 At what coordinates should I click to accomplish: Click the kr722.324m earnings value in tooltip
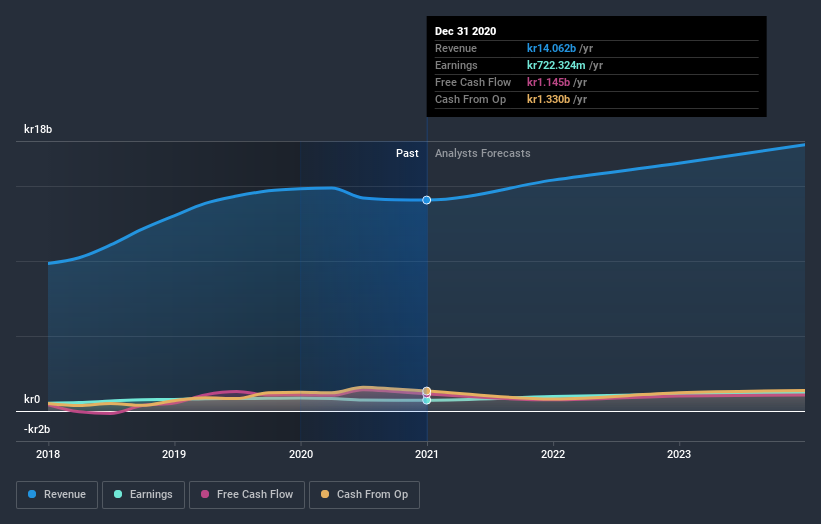pyautogui.click(x=556, y=65)
